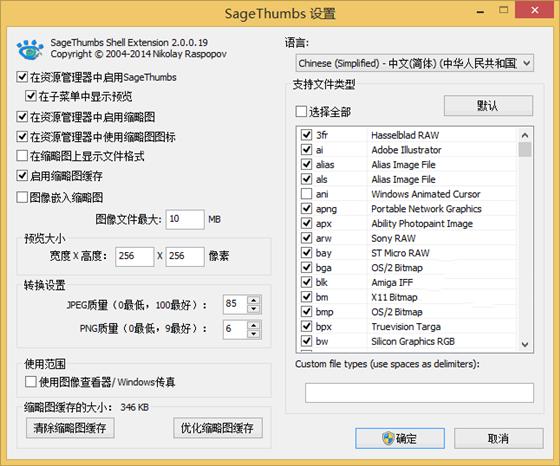Viewport: 560px width, 466px height.
Task: Select the Sony RAW row
Action: pos(407,238)
